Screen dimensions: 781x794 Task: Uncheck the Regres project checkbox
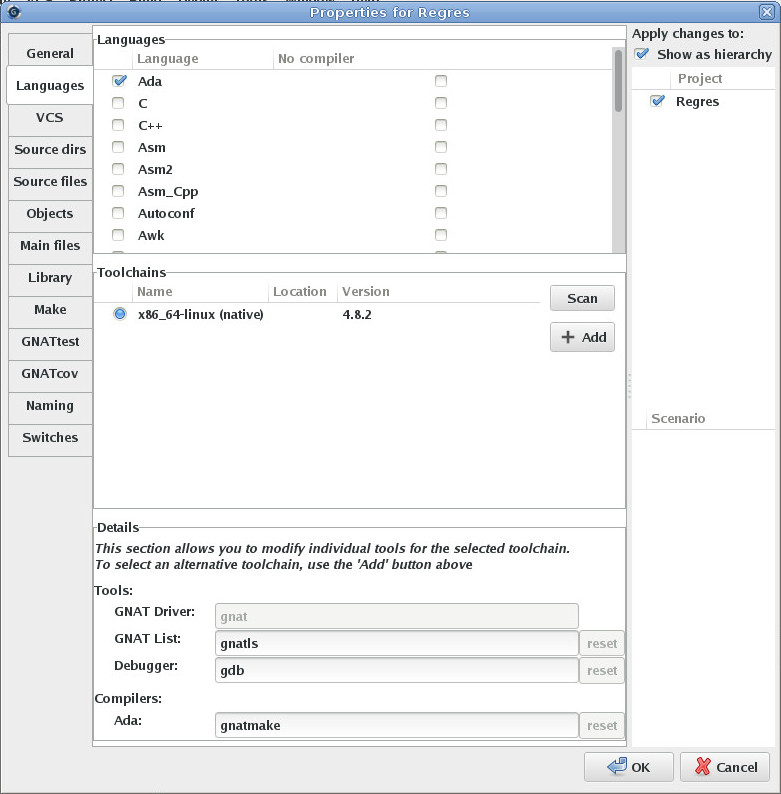coord(657,101)
